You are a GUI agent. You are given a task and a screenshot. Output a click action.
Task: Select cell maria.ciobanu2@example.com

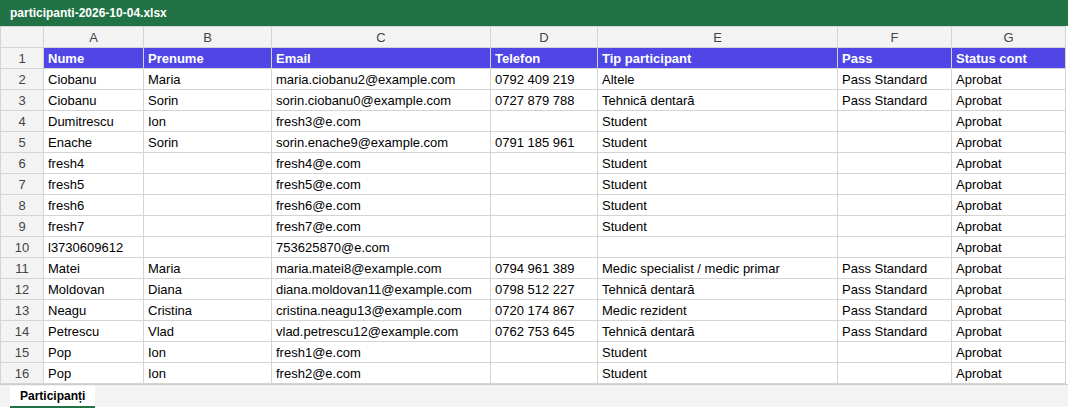pos(381,80)
